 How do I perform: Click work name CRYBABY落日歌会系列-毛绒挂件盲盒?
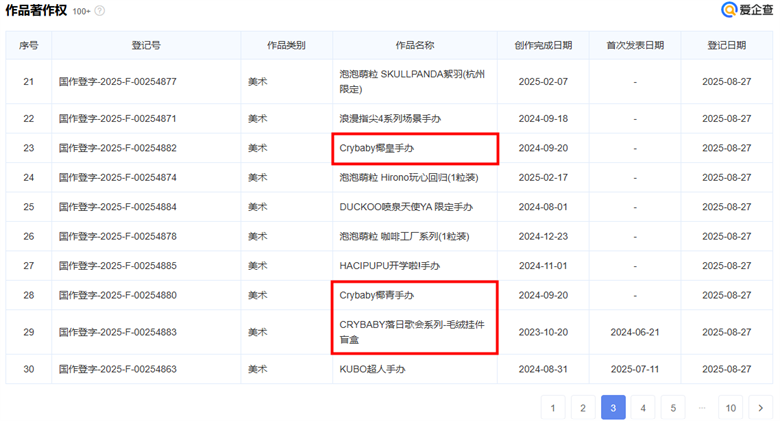pos(412,332)
